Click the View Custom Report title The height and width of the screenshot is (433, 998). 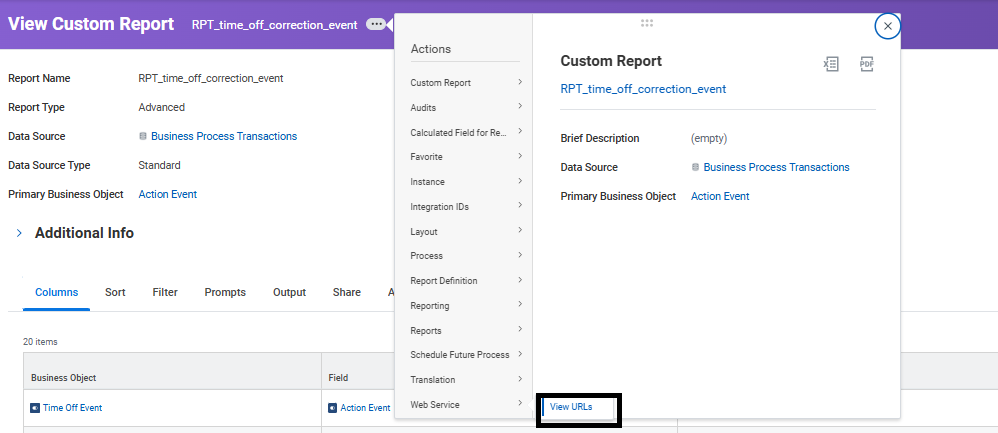tap(91, 24)
